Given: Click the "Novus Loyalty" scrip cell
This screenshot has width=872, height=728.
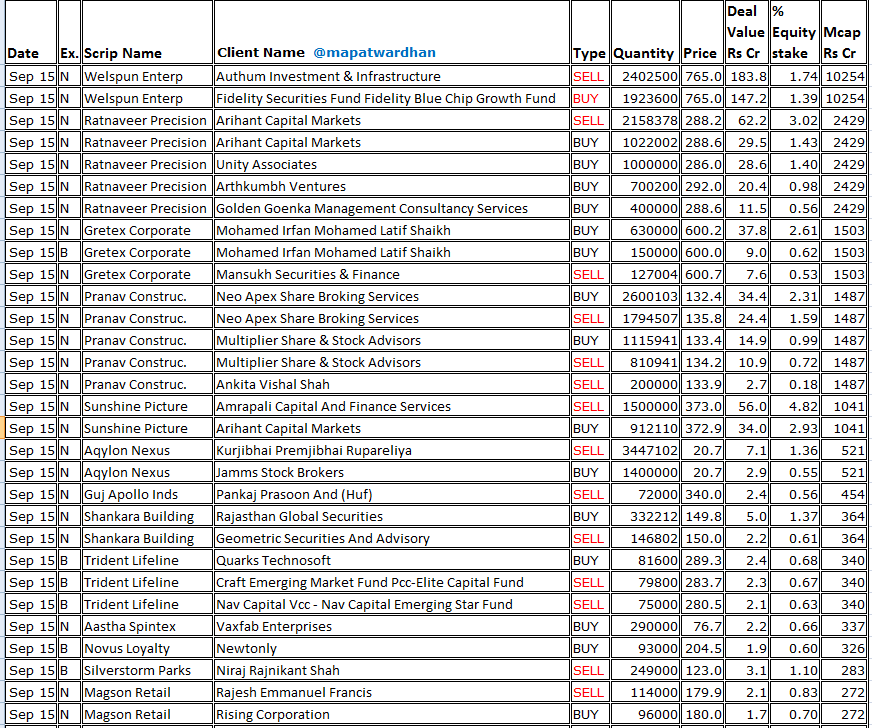Looking at the screenshot, I should pos(147,649).
